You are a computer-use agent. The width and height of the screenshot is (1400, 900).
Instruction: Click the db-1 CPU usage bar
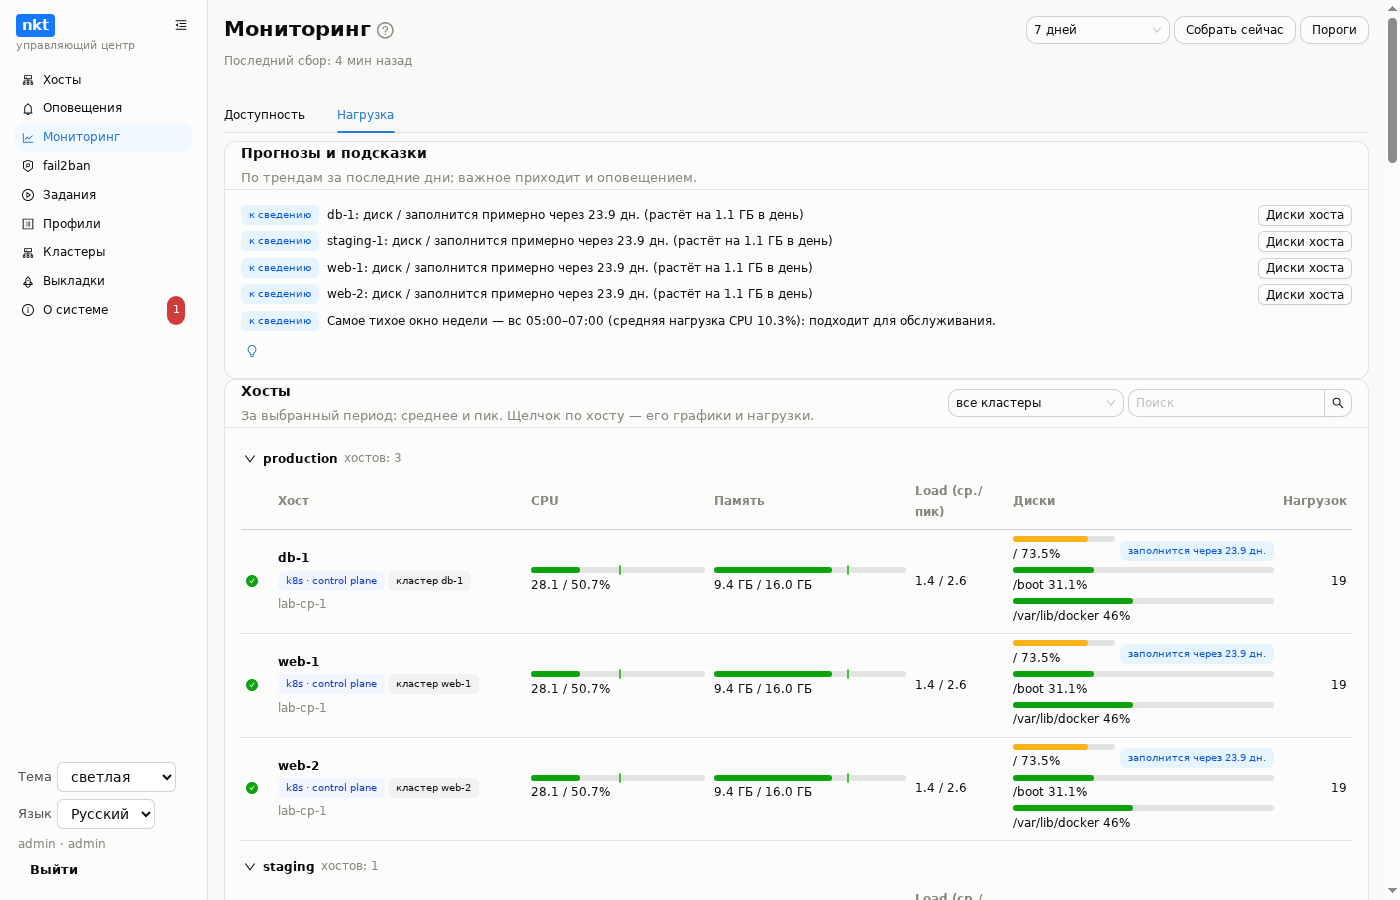coord(618,570)
